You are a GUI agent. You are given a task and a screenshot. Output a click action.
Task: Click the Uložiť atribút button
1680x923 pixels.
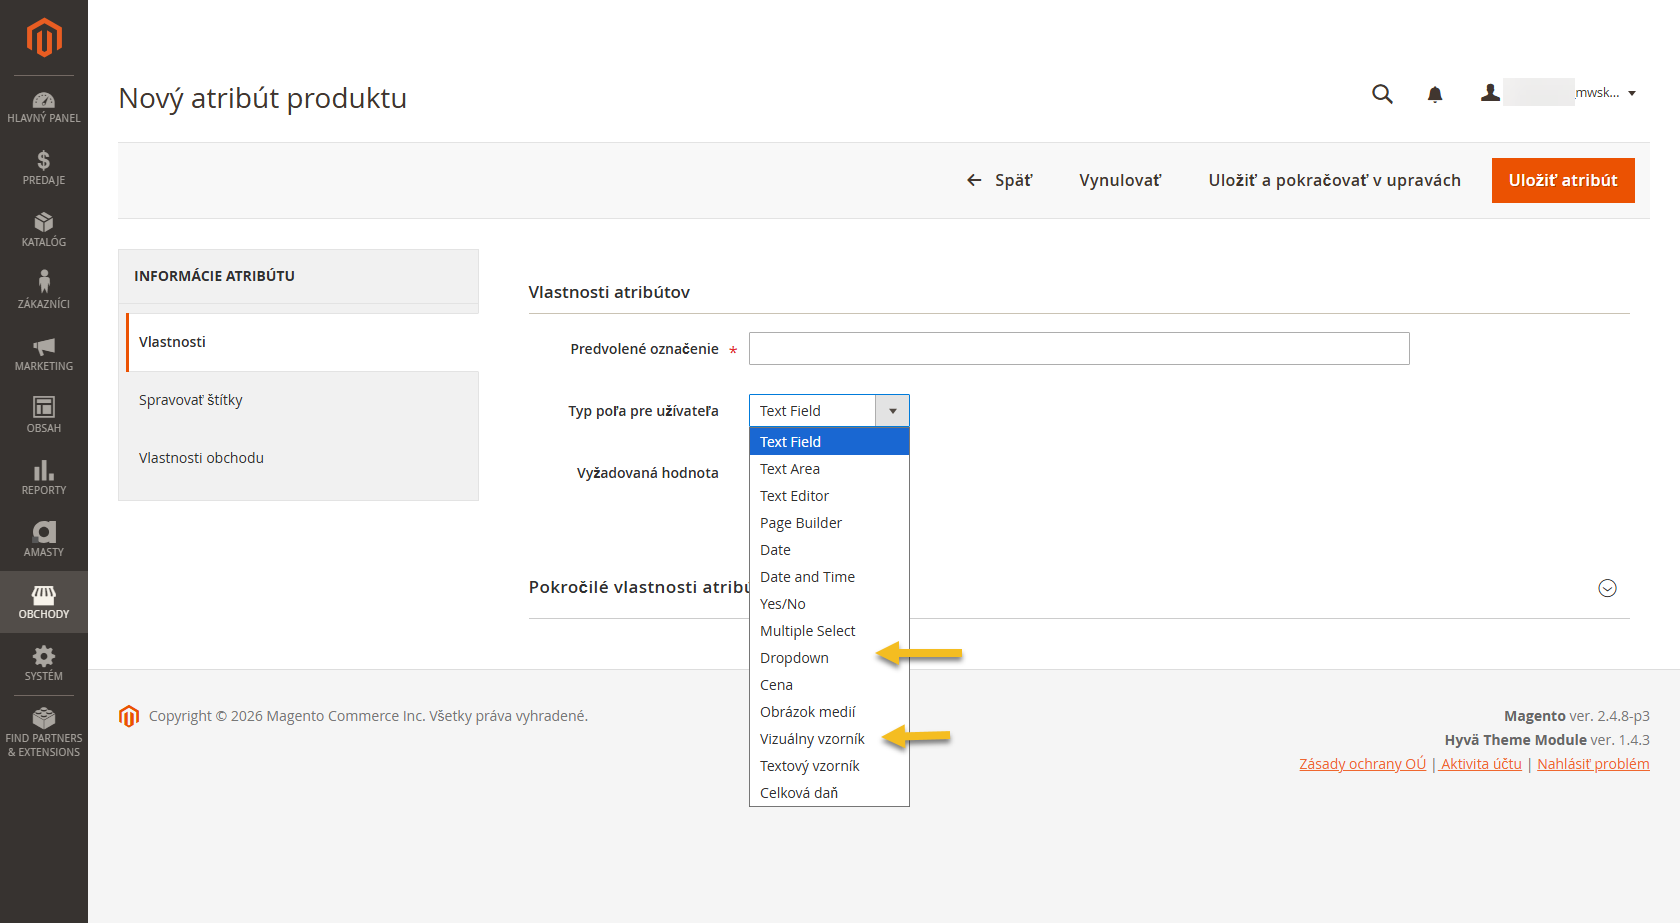click(x=1562, y=181)
